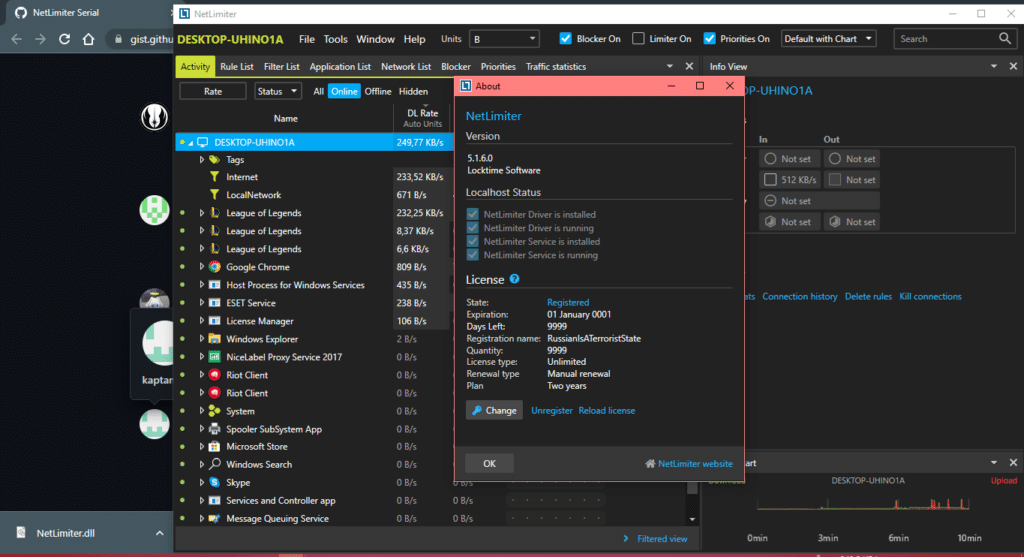This screenshot has height=557, width=1024.
Task: Select the Online filter toggle
Action: [x=344, y=91]
